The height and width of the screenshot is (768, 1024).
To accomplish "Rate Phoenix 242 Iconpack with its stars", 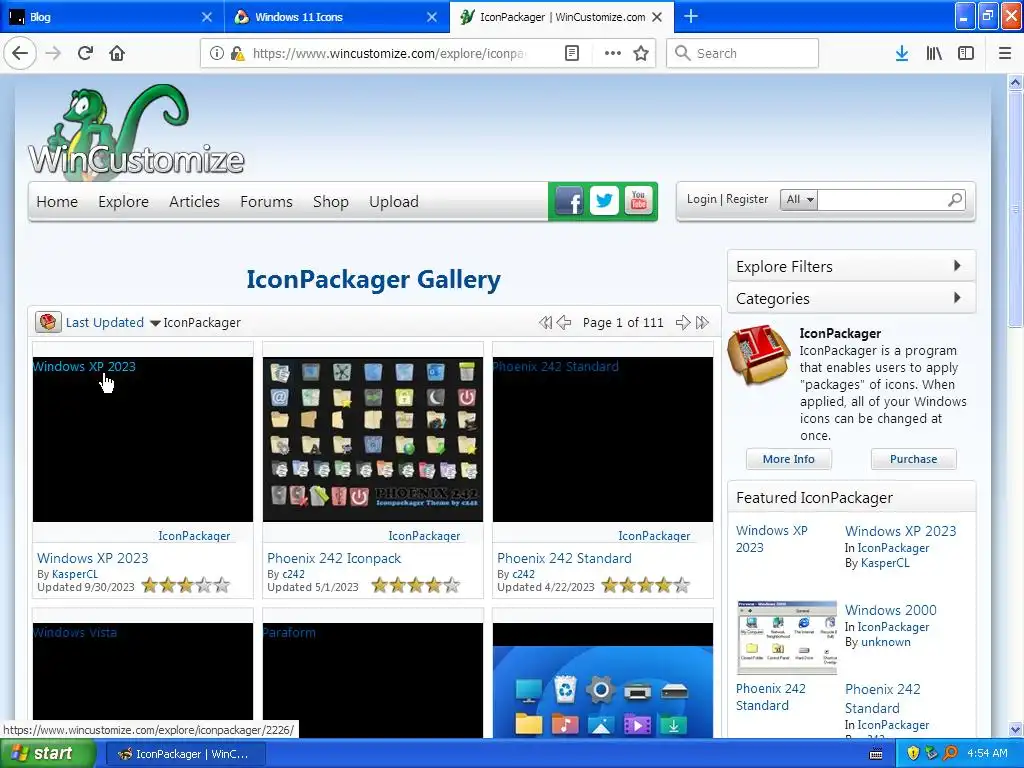I will tap(416, 585).
